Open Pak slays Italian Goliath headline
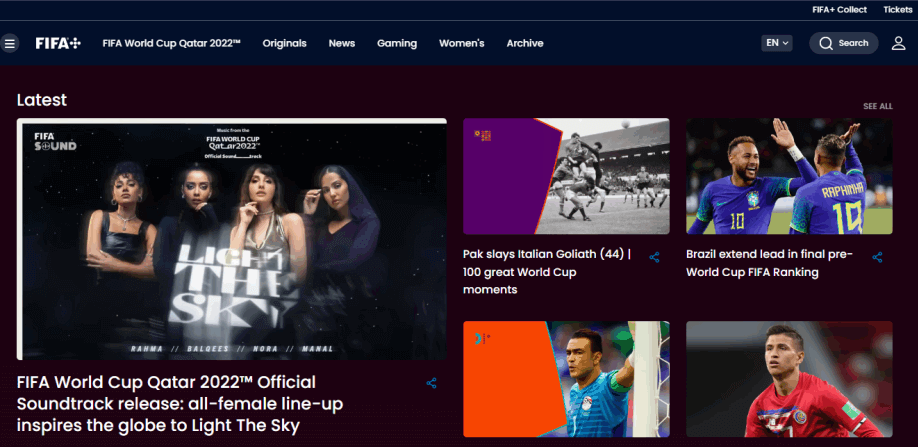 (x=547, y=272)
